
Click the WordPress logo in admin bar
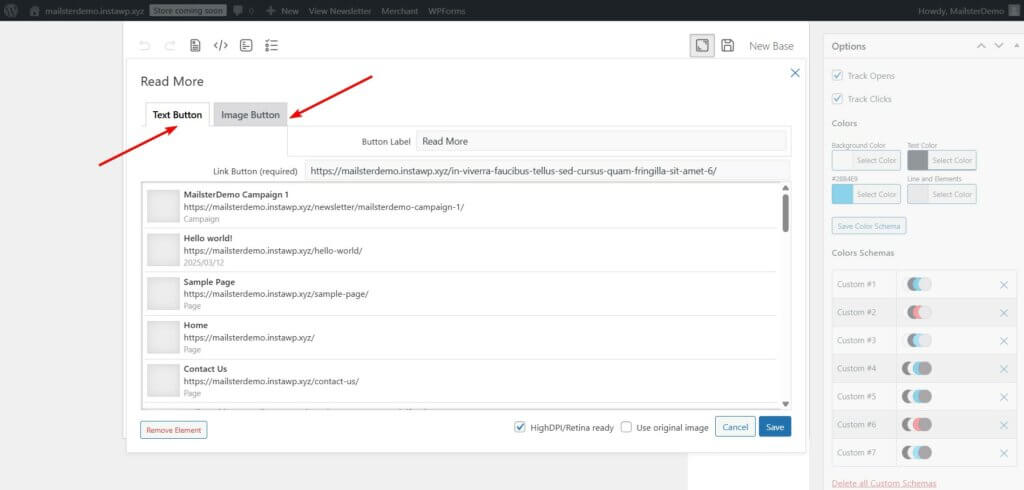point(12,11)
